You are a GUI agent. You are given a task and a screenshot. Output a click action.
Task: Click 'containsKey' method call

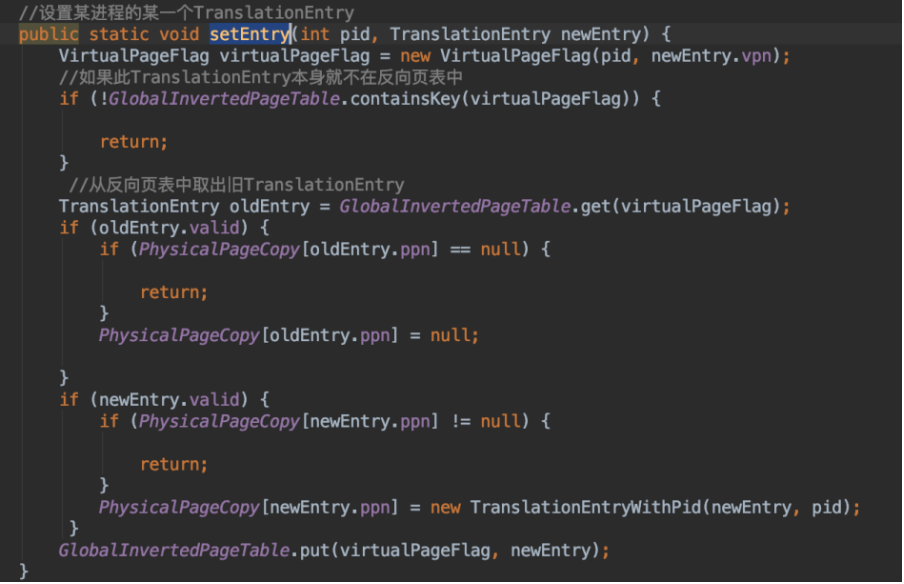click(405, 99)
